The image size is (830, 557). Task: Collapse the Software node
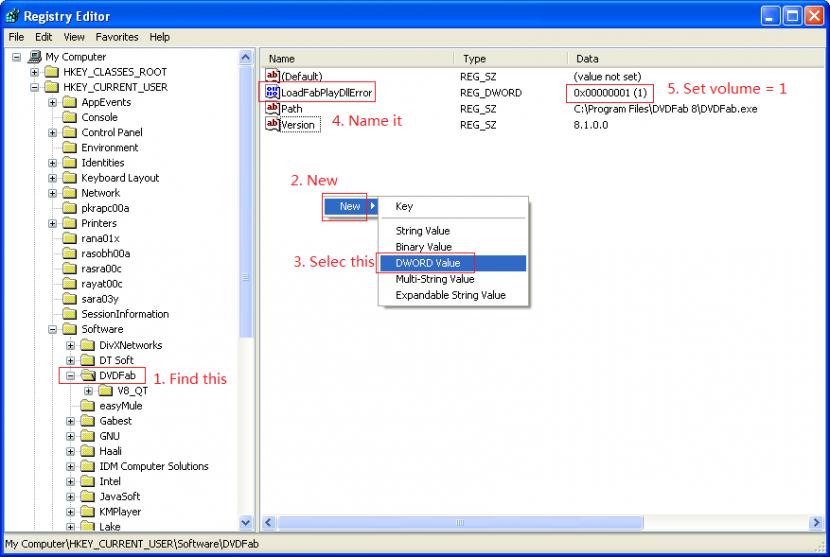pos(52,329)
